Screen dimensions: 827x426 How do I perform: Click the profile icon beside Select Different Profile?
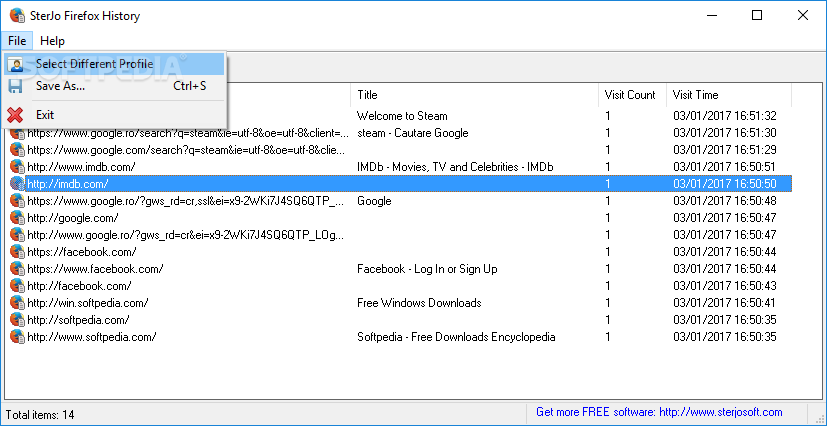coord(15,64)
